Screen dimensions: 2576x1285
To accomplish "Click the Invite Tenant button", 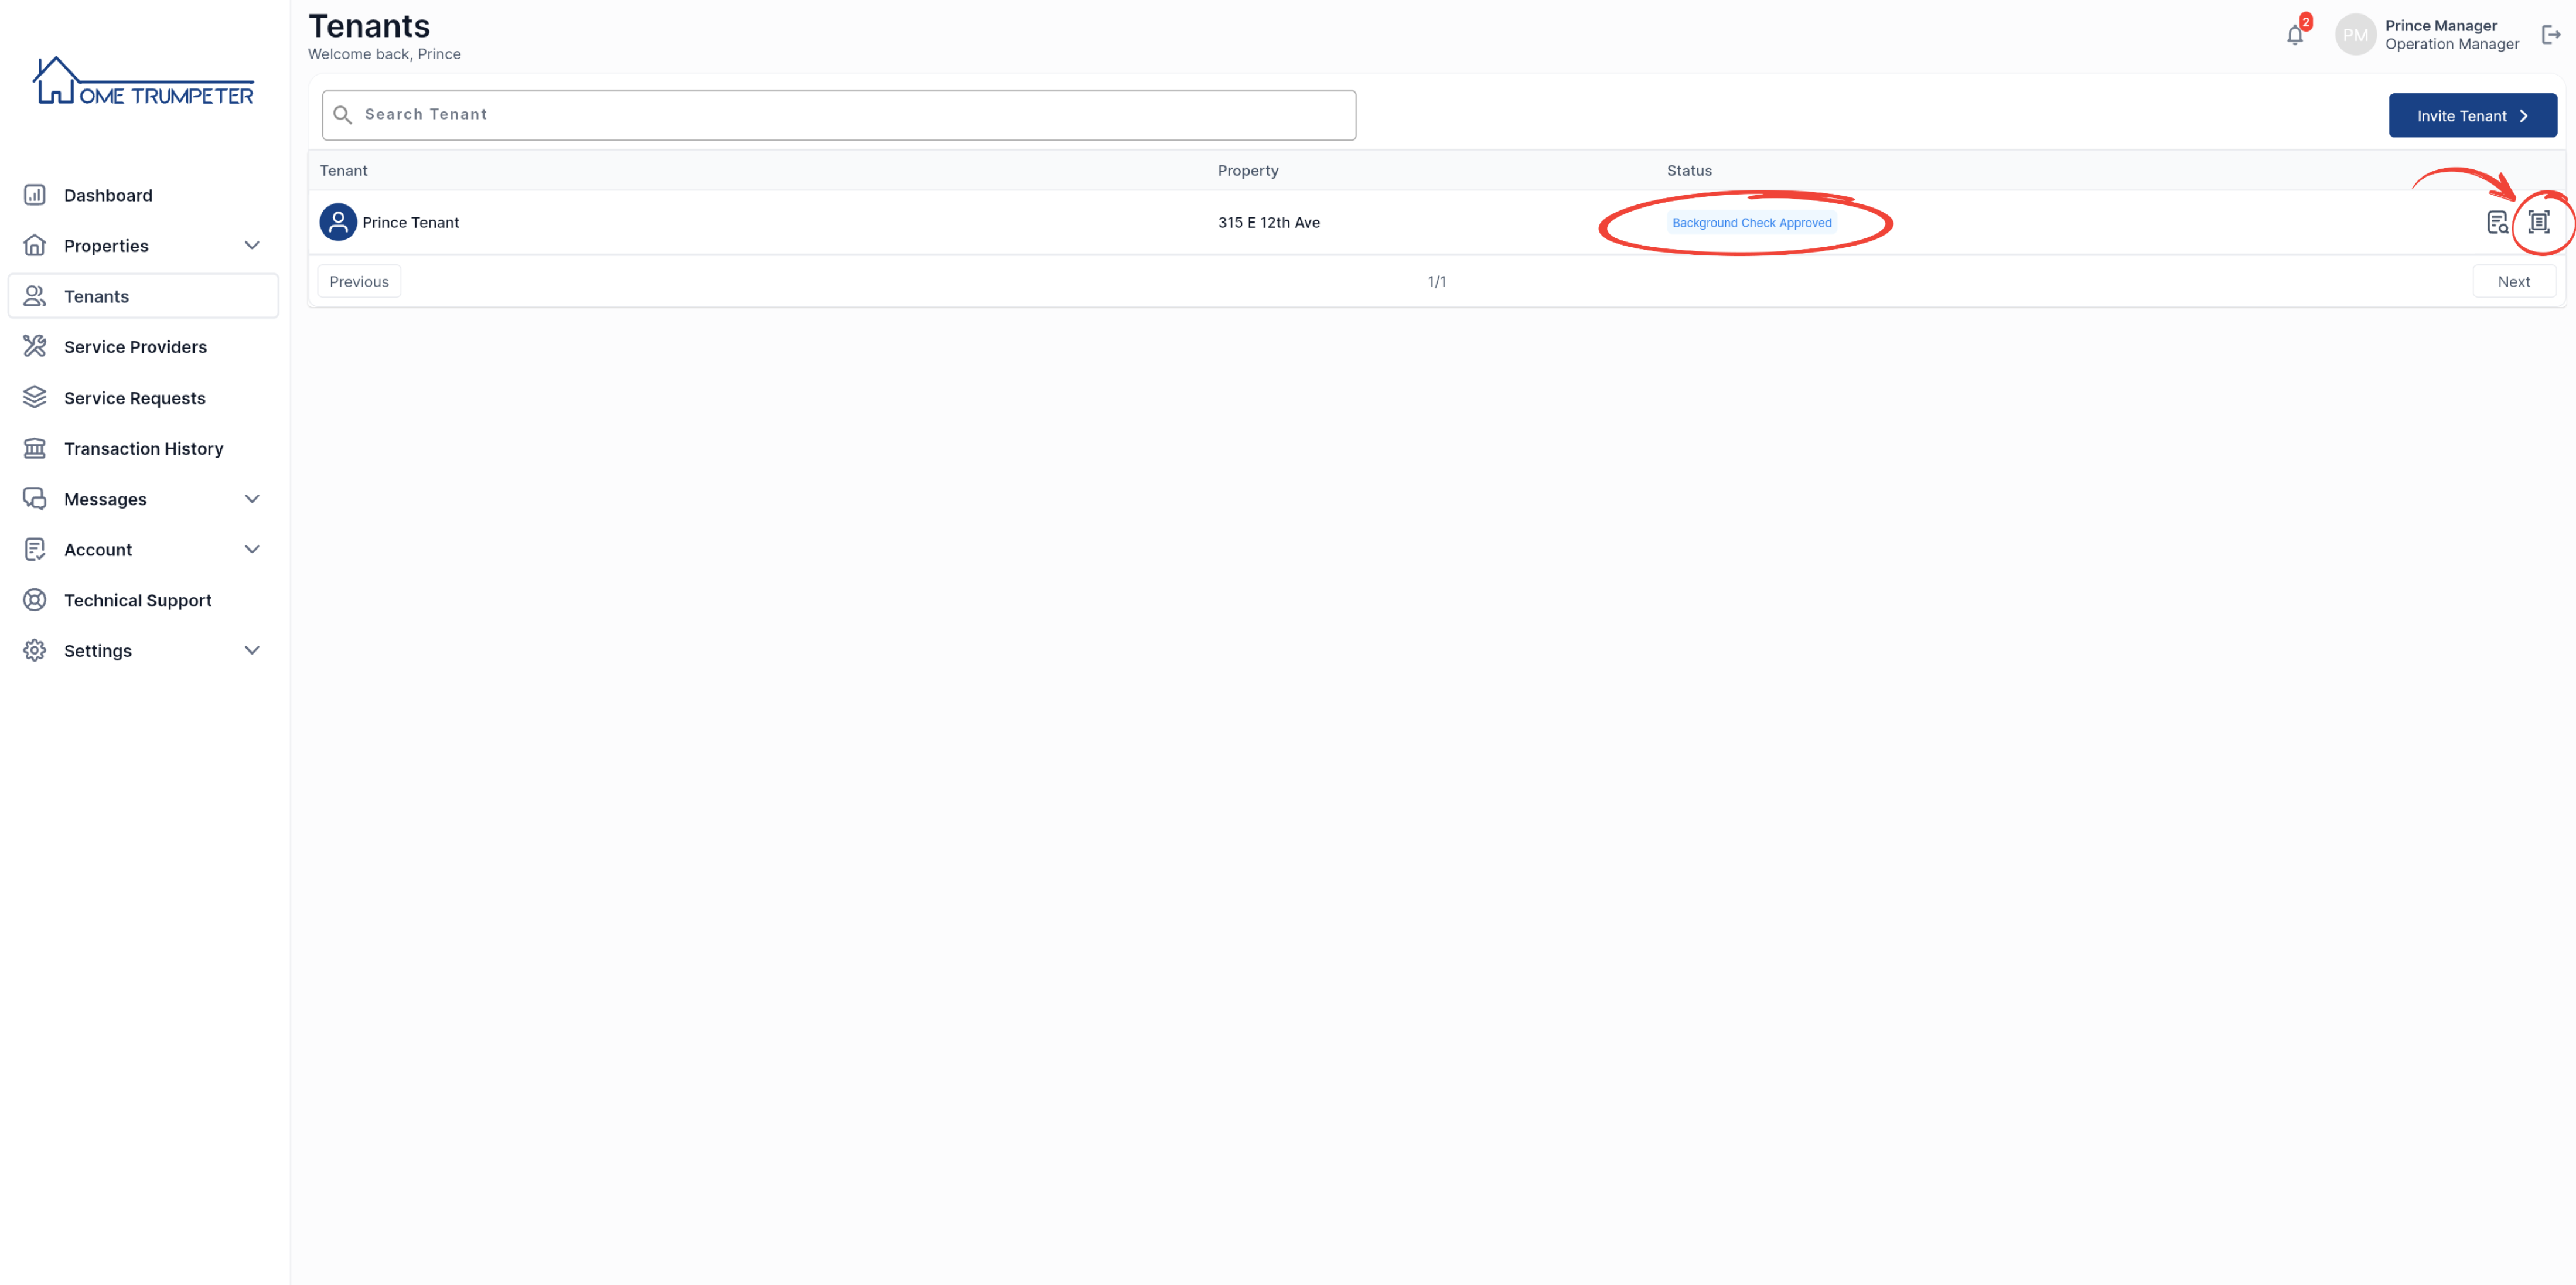I will click(2472, 116).
